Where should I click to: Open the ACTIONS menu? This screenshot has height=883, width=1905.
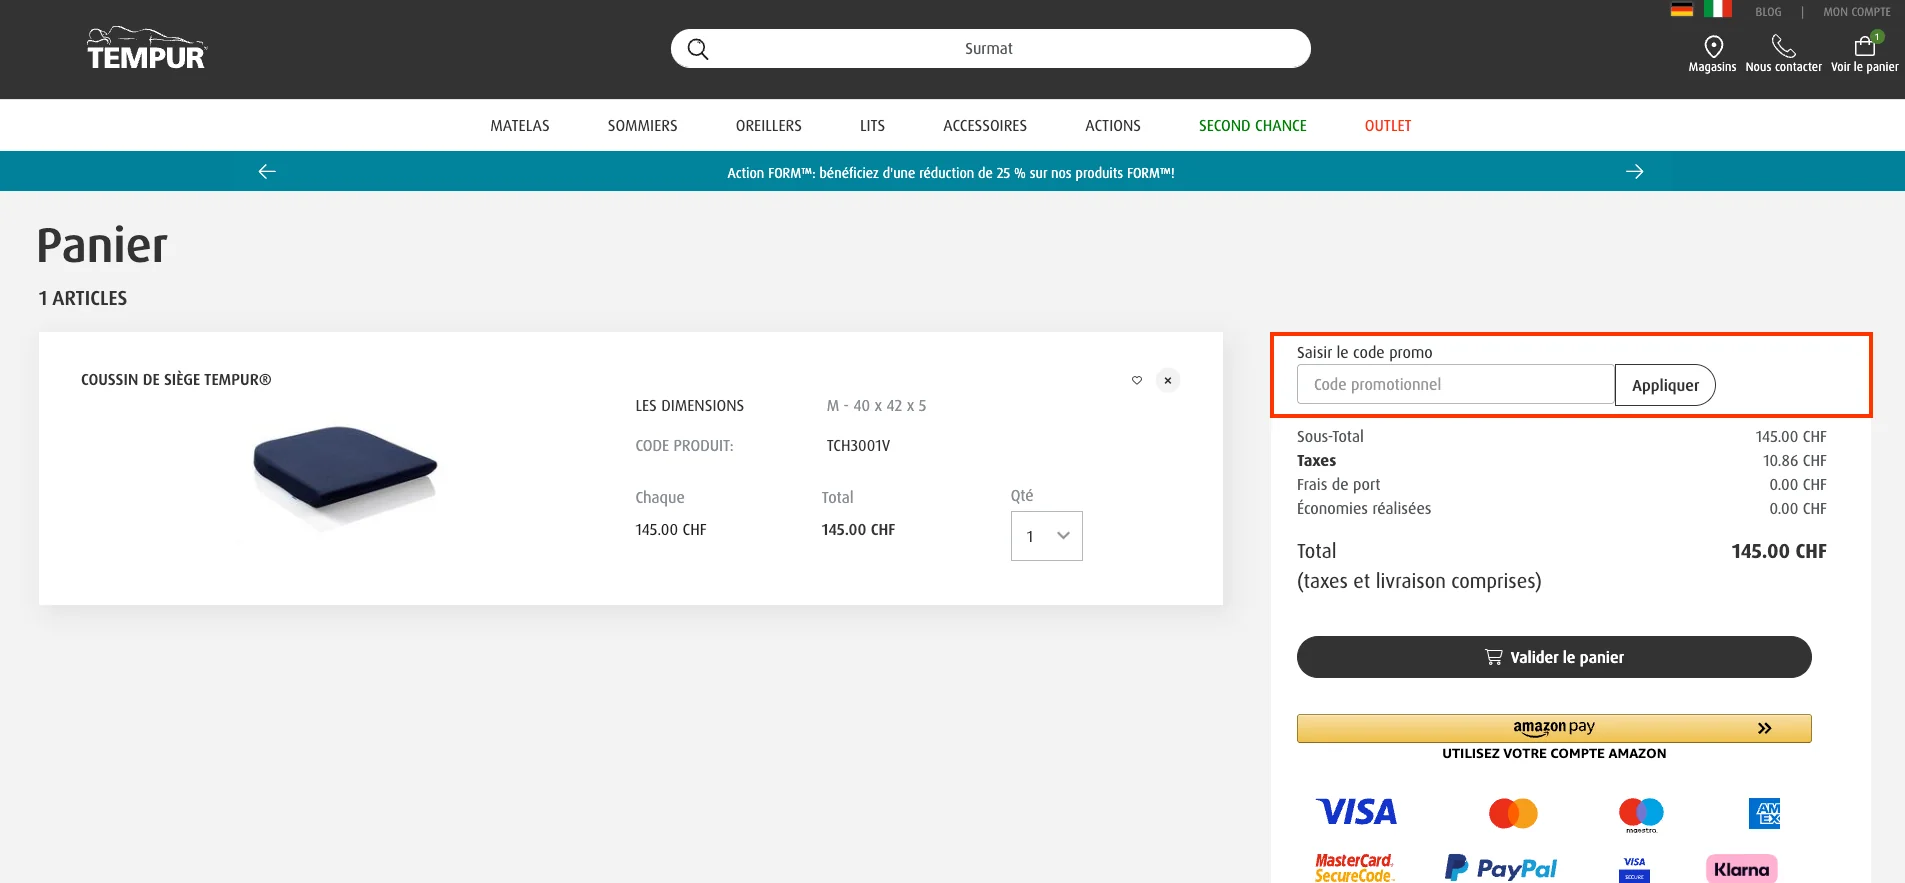pyautogui.click(x=1113, y=126)
